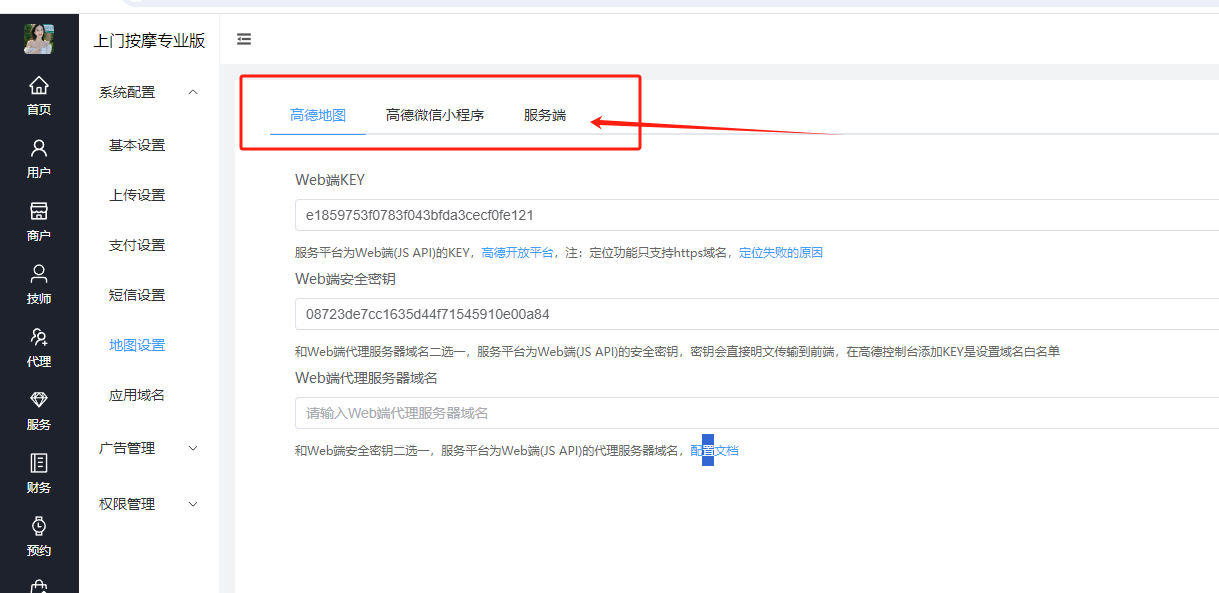Open 短信设置 menu item
The height and width of the screenshot is (593, 1219).
click(x=137, y=295)
